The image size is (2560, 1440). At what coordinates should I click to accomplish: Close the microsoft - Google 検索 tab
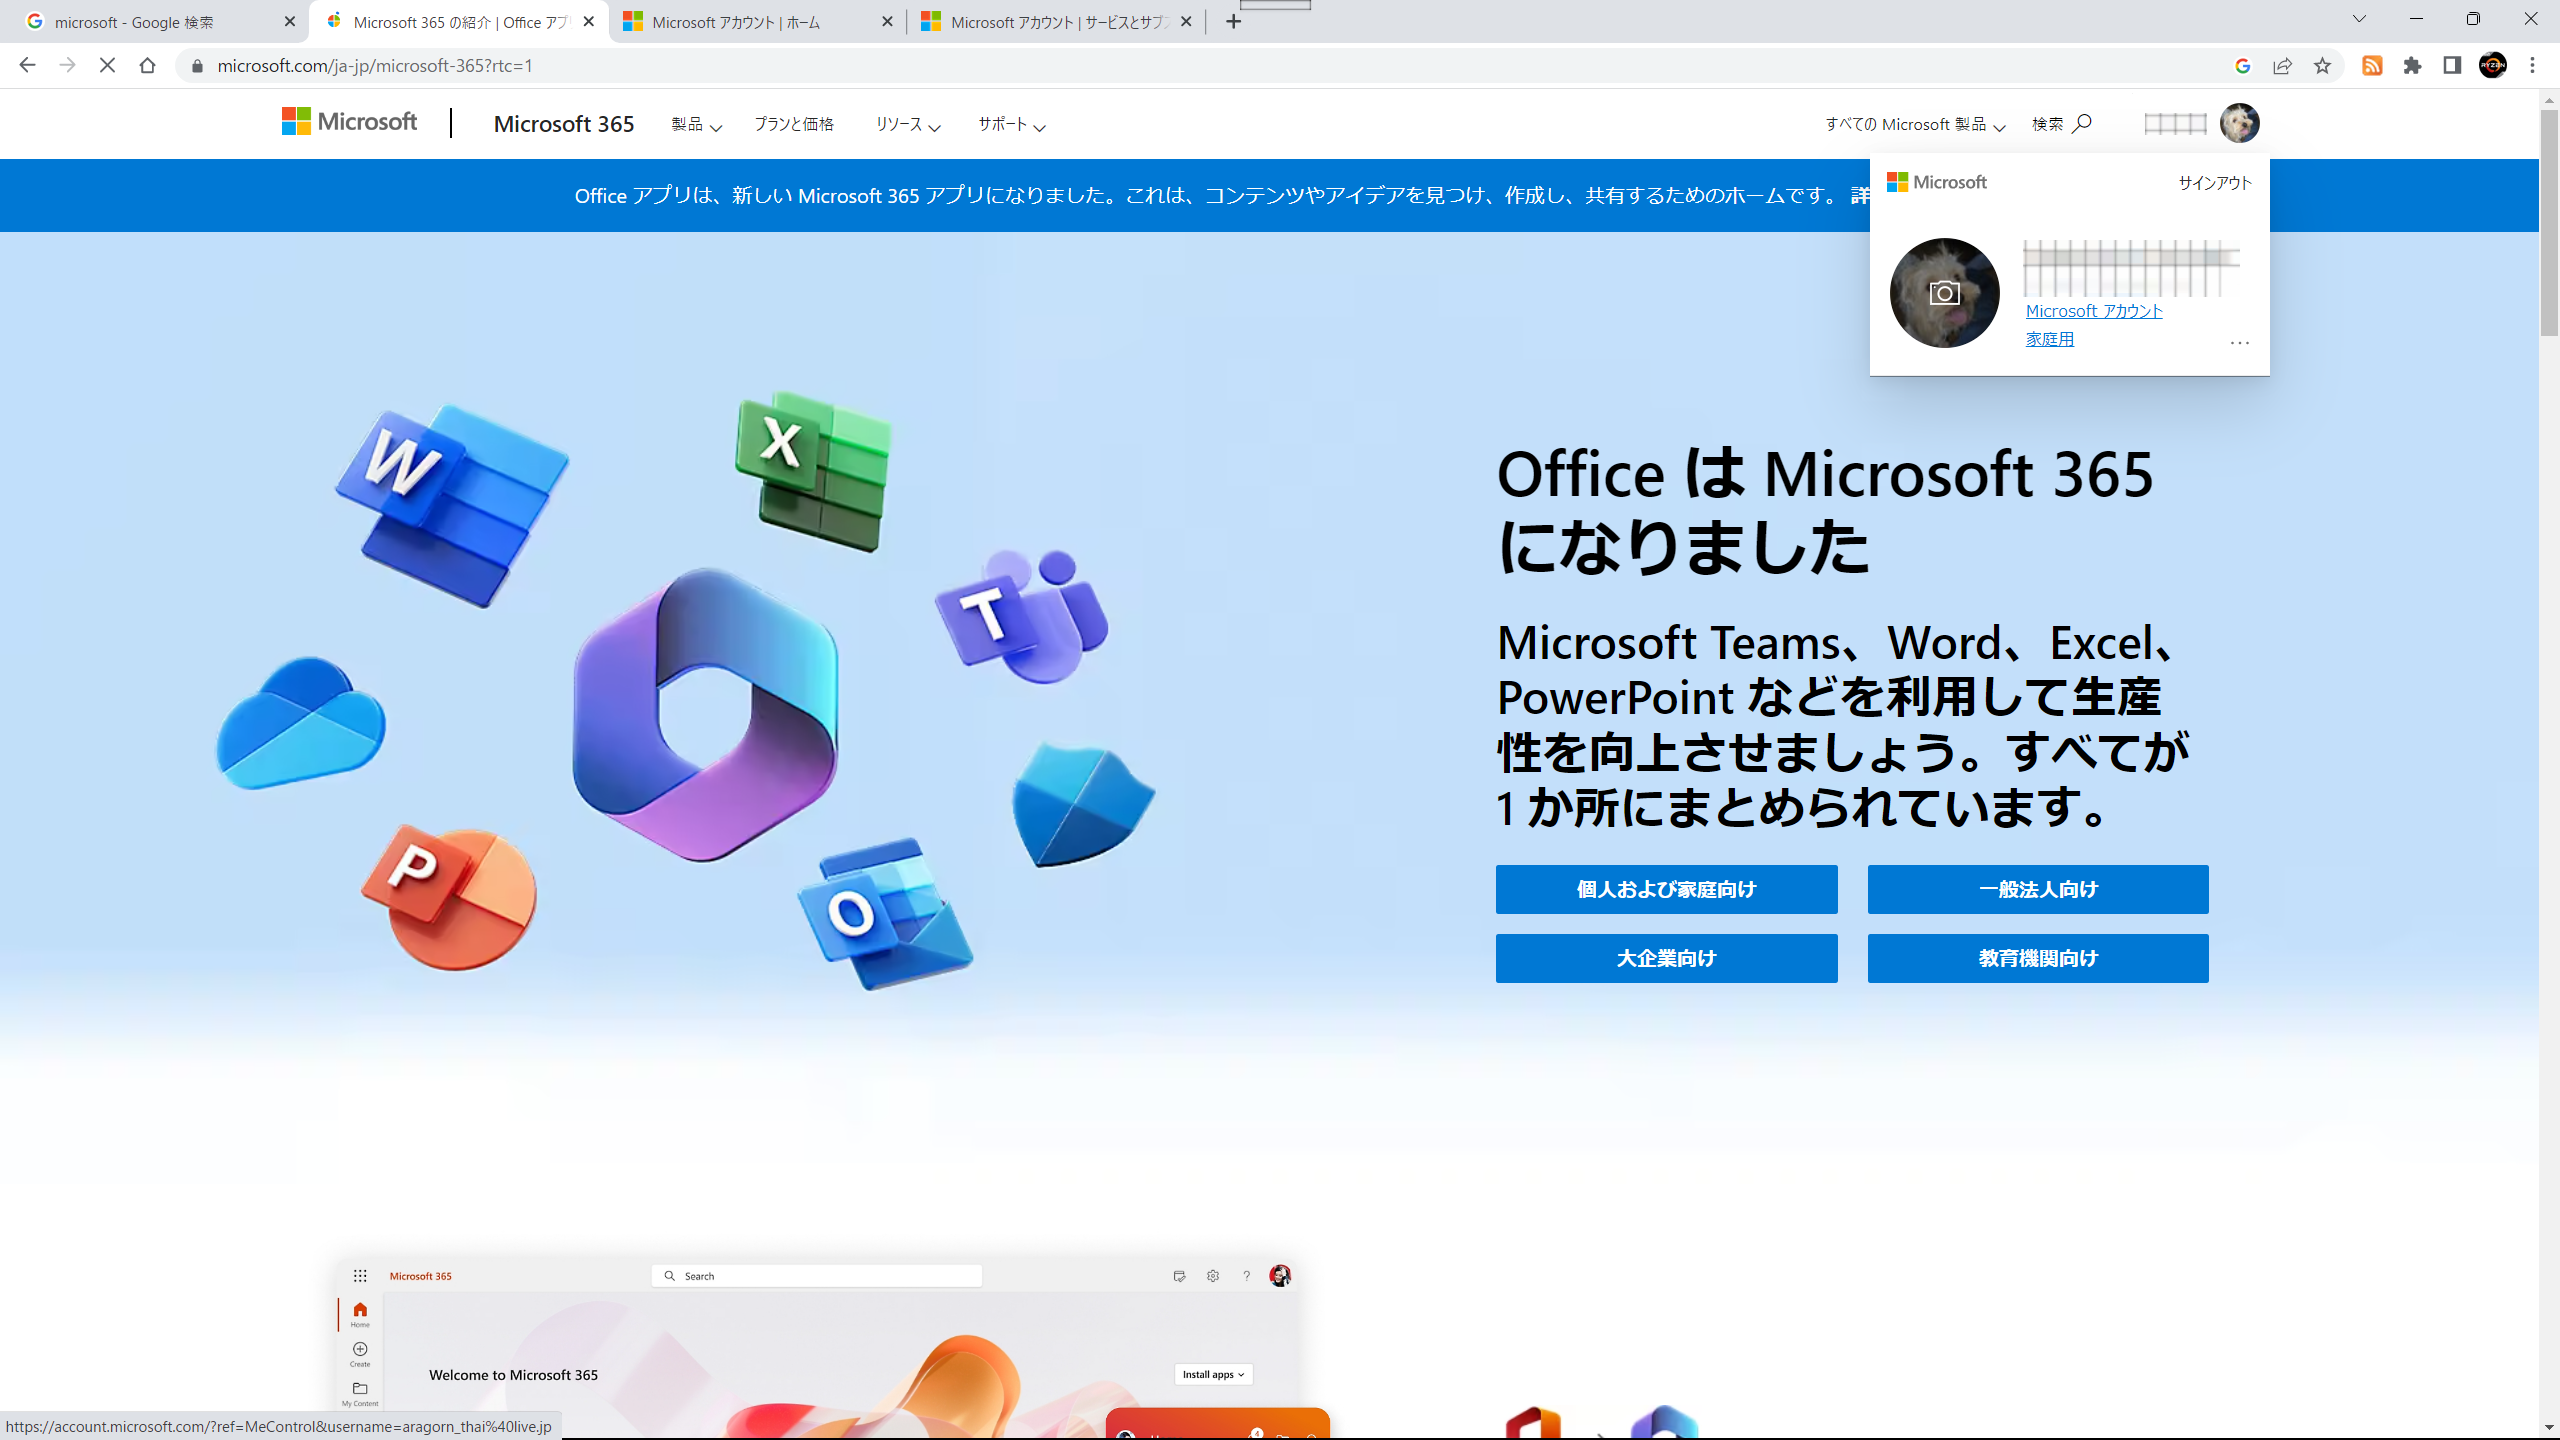click(x=290, y=22)
